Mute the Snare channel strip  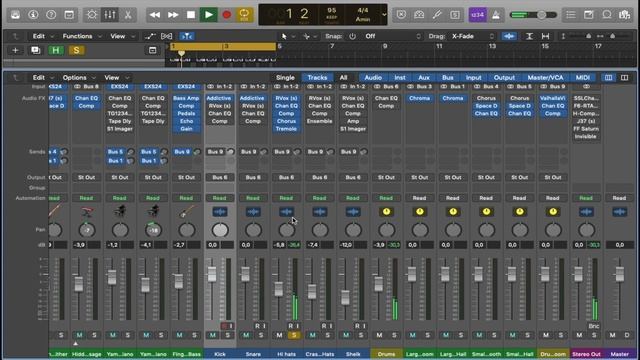[x=246, y=335]
